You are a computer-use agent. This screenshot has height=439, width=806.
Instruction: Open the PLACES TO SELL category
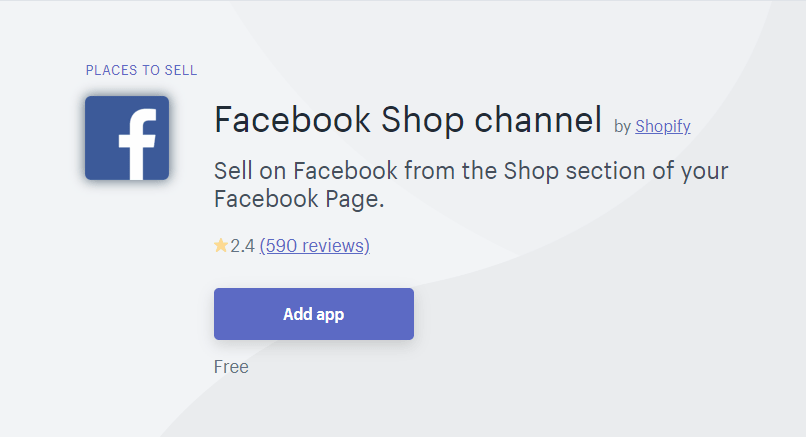tap(141, 70)
